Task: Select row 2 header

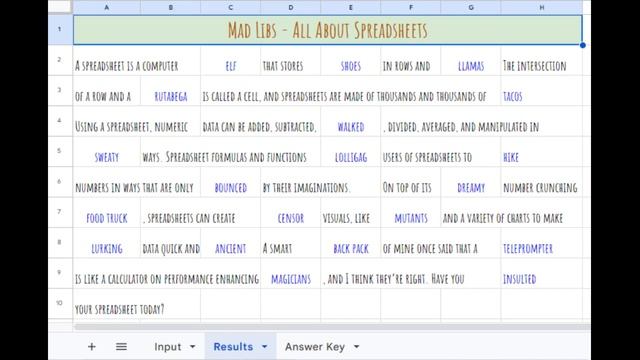Action: [x=60, y=60]
